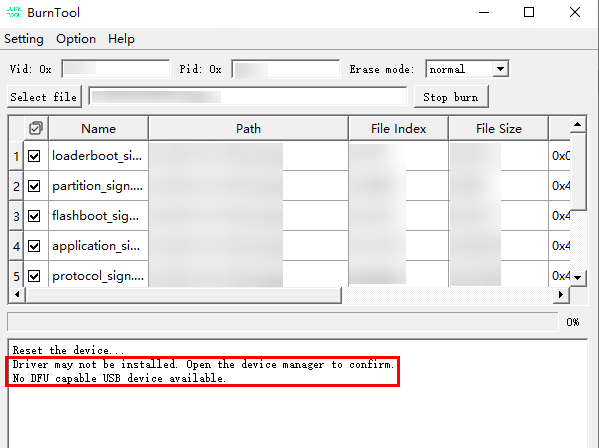The width and height of the screenshot is (599, 448).
Task: Click the table's vertical scroll down arrow
Action: tap(578, 278)
